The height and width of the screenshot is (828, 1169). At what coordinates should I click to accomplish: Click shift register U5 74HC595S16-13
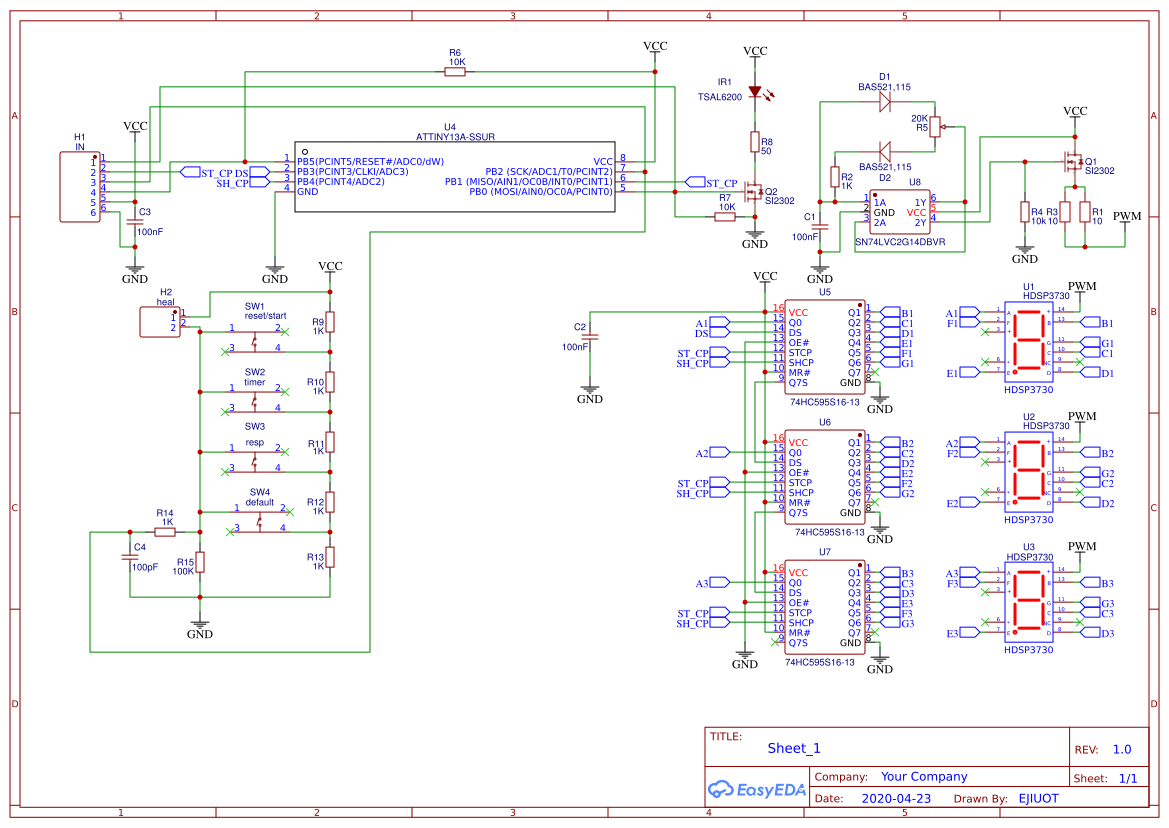(x=824, y=345)
